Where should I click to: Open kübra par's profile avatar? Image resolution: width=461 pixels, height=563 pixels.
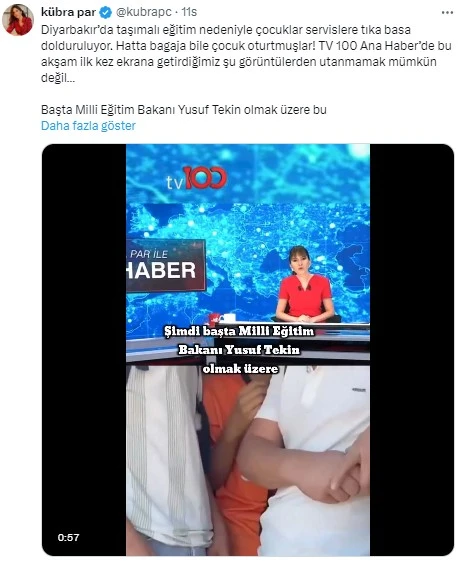point(18,20)
